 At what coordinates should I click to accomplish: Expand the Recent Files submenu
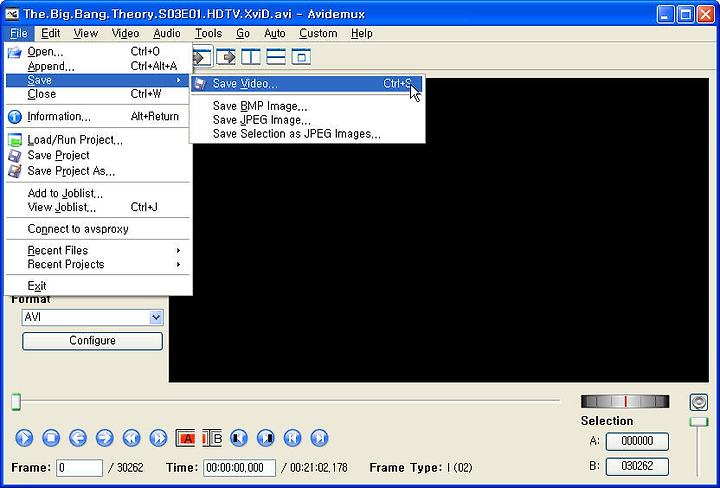tap(97, 250)
